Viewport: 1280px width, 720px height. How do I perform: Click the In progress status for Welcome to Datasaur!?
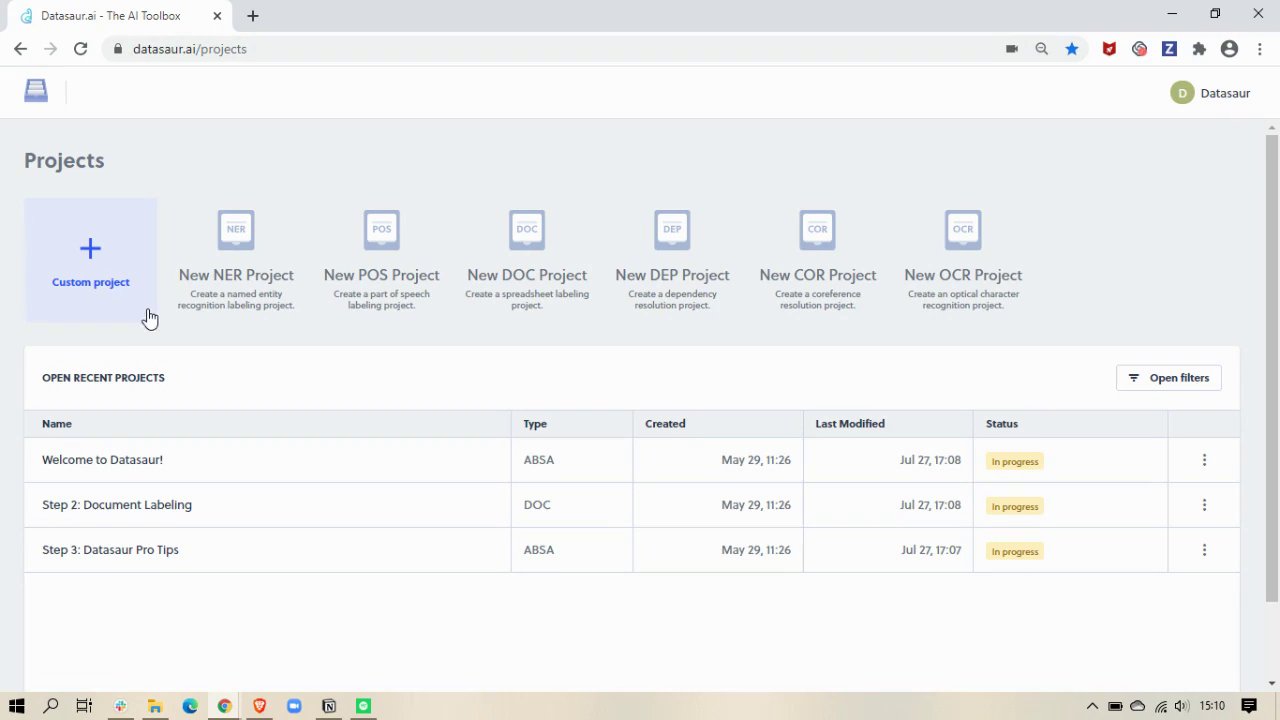tap(1015, 461)
